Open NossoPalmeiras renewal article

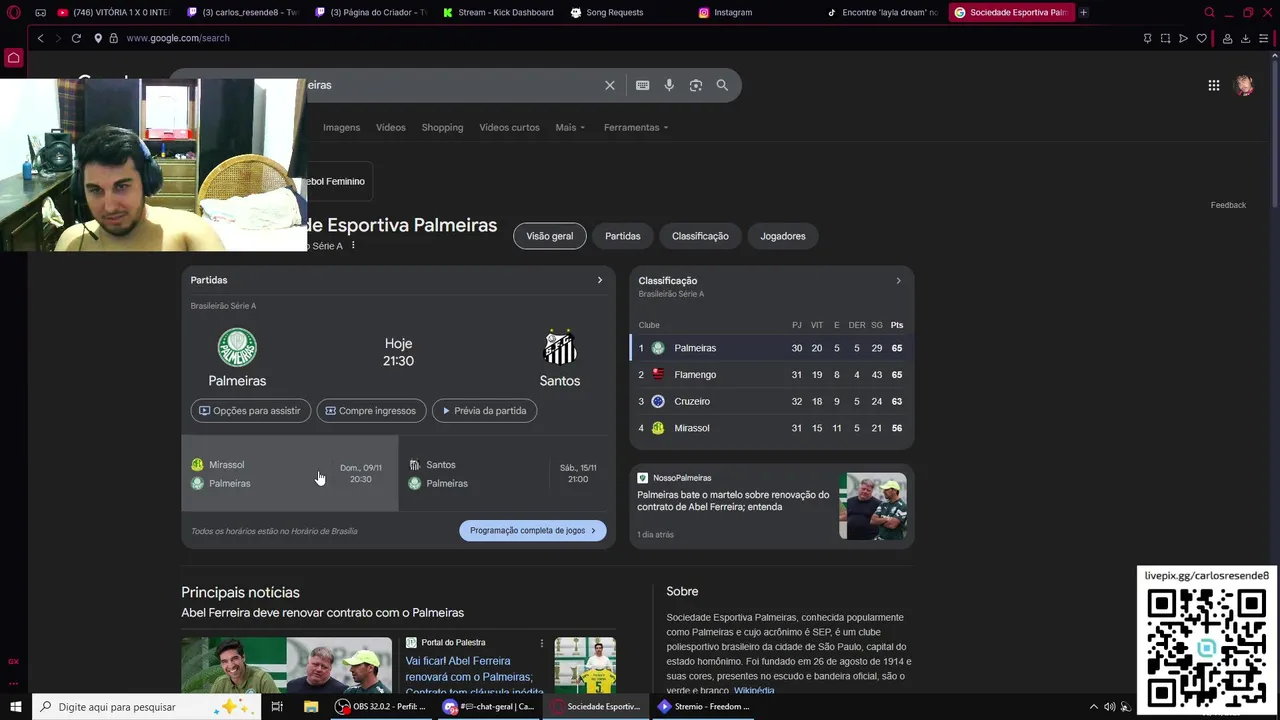coord(772,506)
